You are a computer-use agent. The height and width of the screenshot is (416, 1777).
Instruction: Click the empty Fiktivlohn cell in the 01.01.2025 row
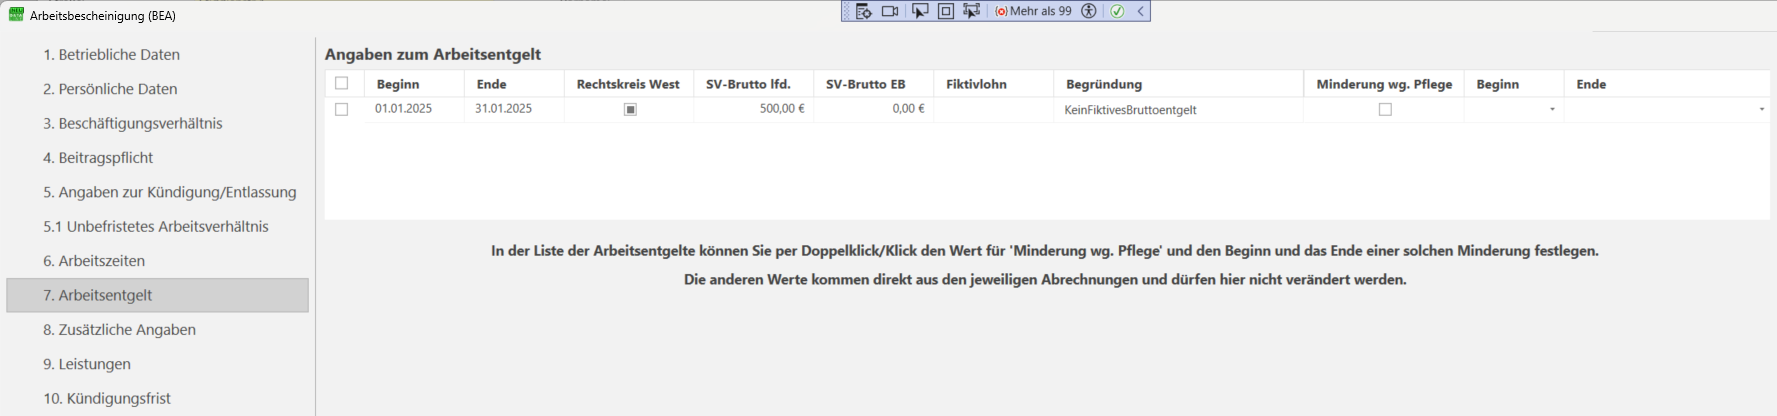pos(993,109)
